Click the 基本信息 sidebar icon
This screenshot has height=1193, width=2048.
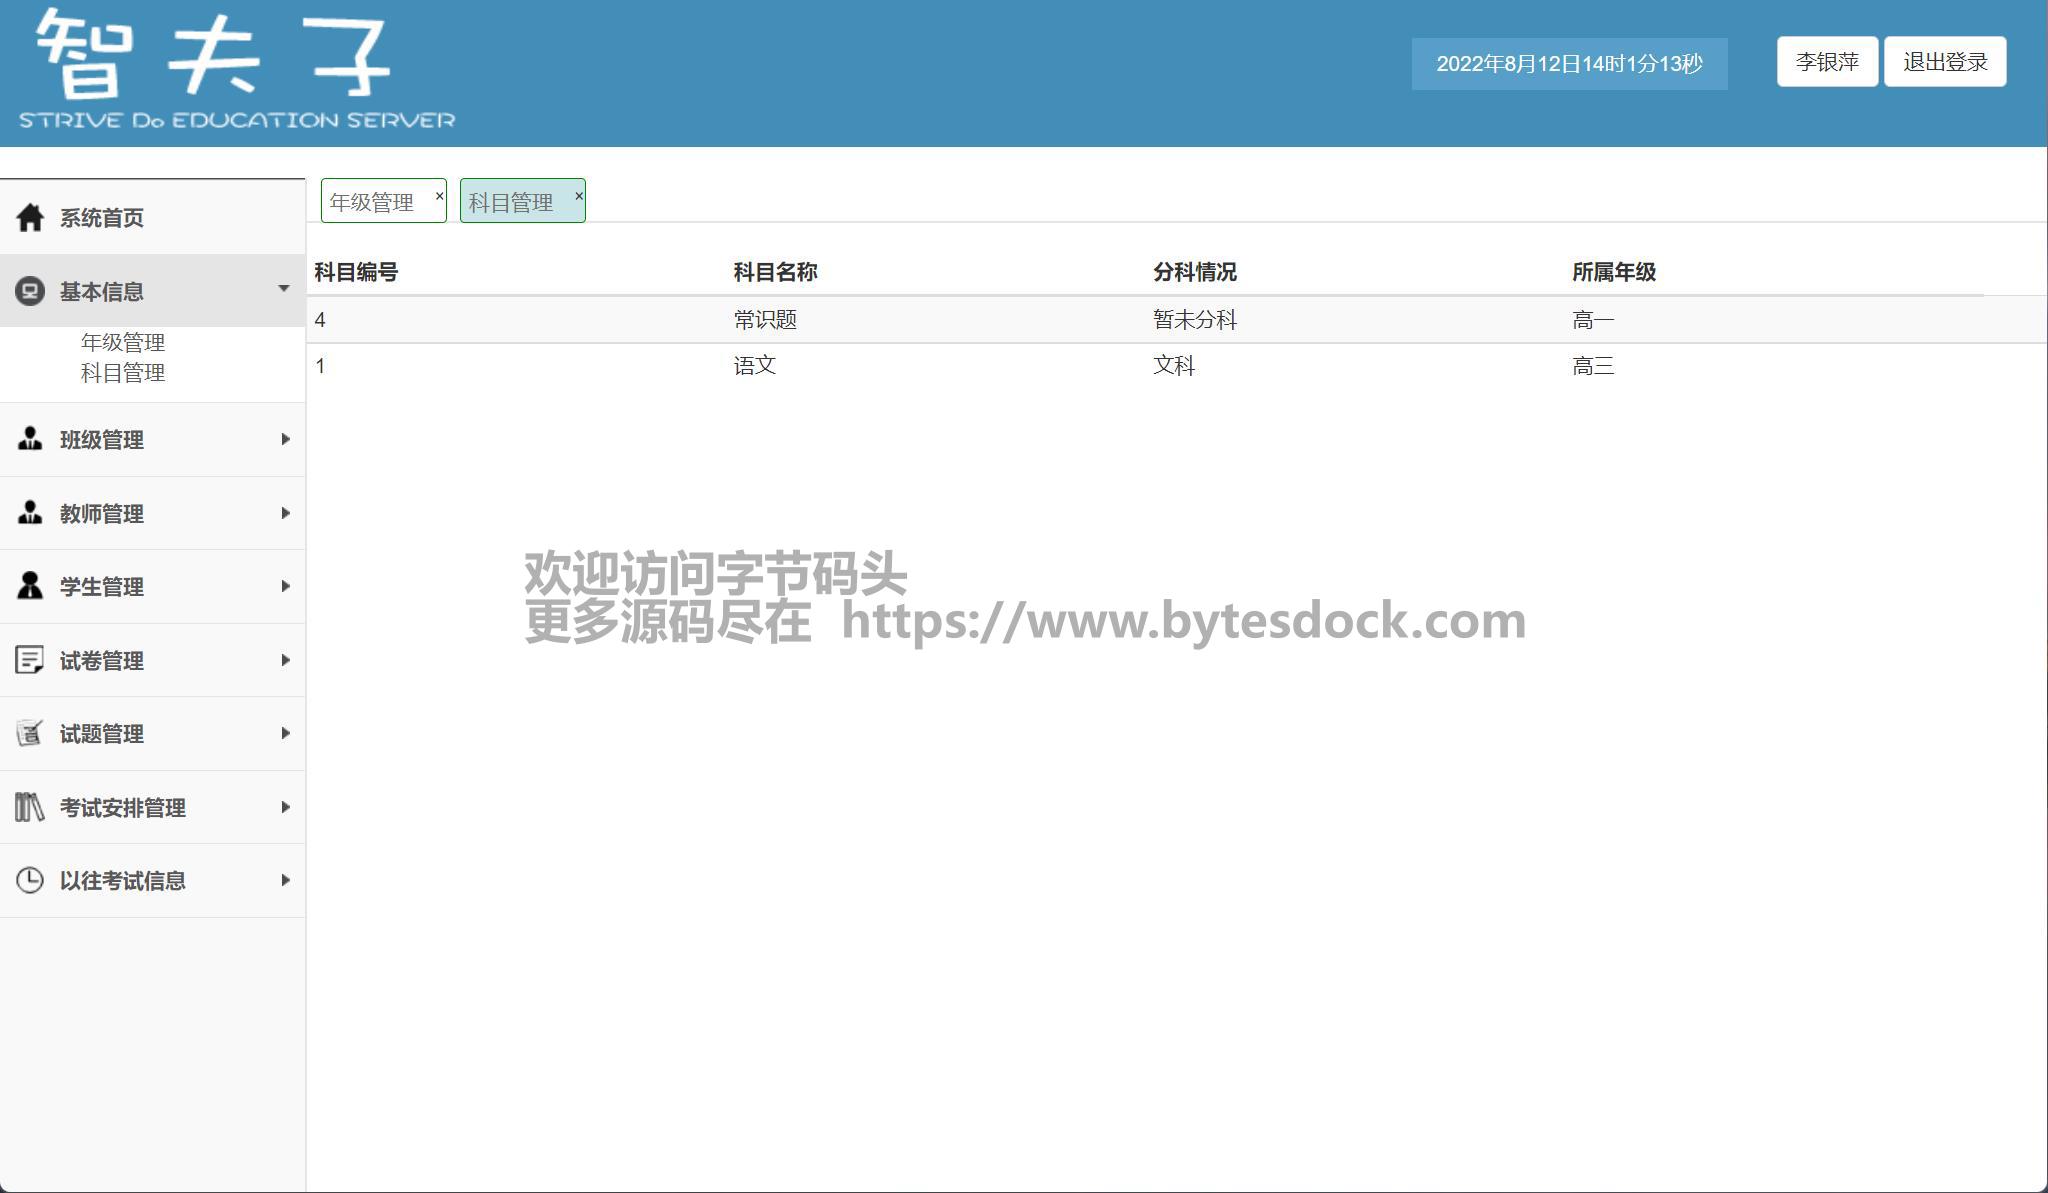[x=30, y=291]
